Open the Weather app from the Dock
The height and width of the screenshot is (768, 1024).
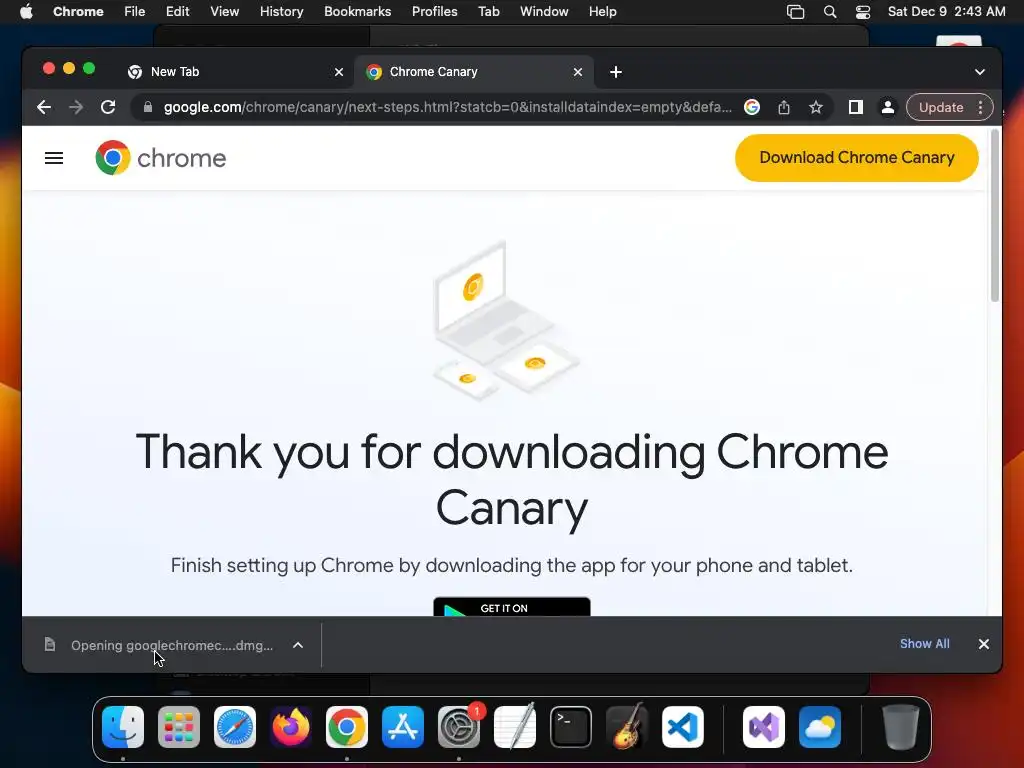820,727
